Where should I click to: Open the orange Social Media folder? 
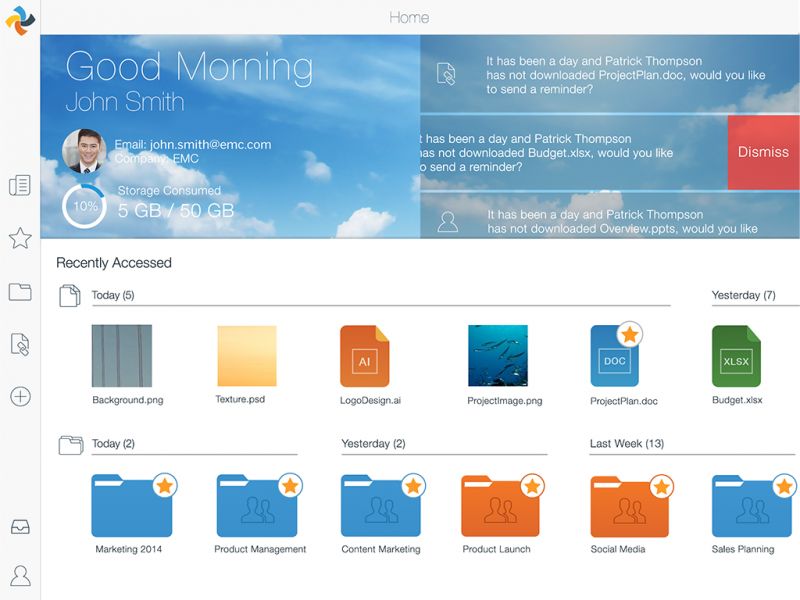pyautogui.click(x=630, y=506)
